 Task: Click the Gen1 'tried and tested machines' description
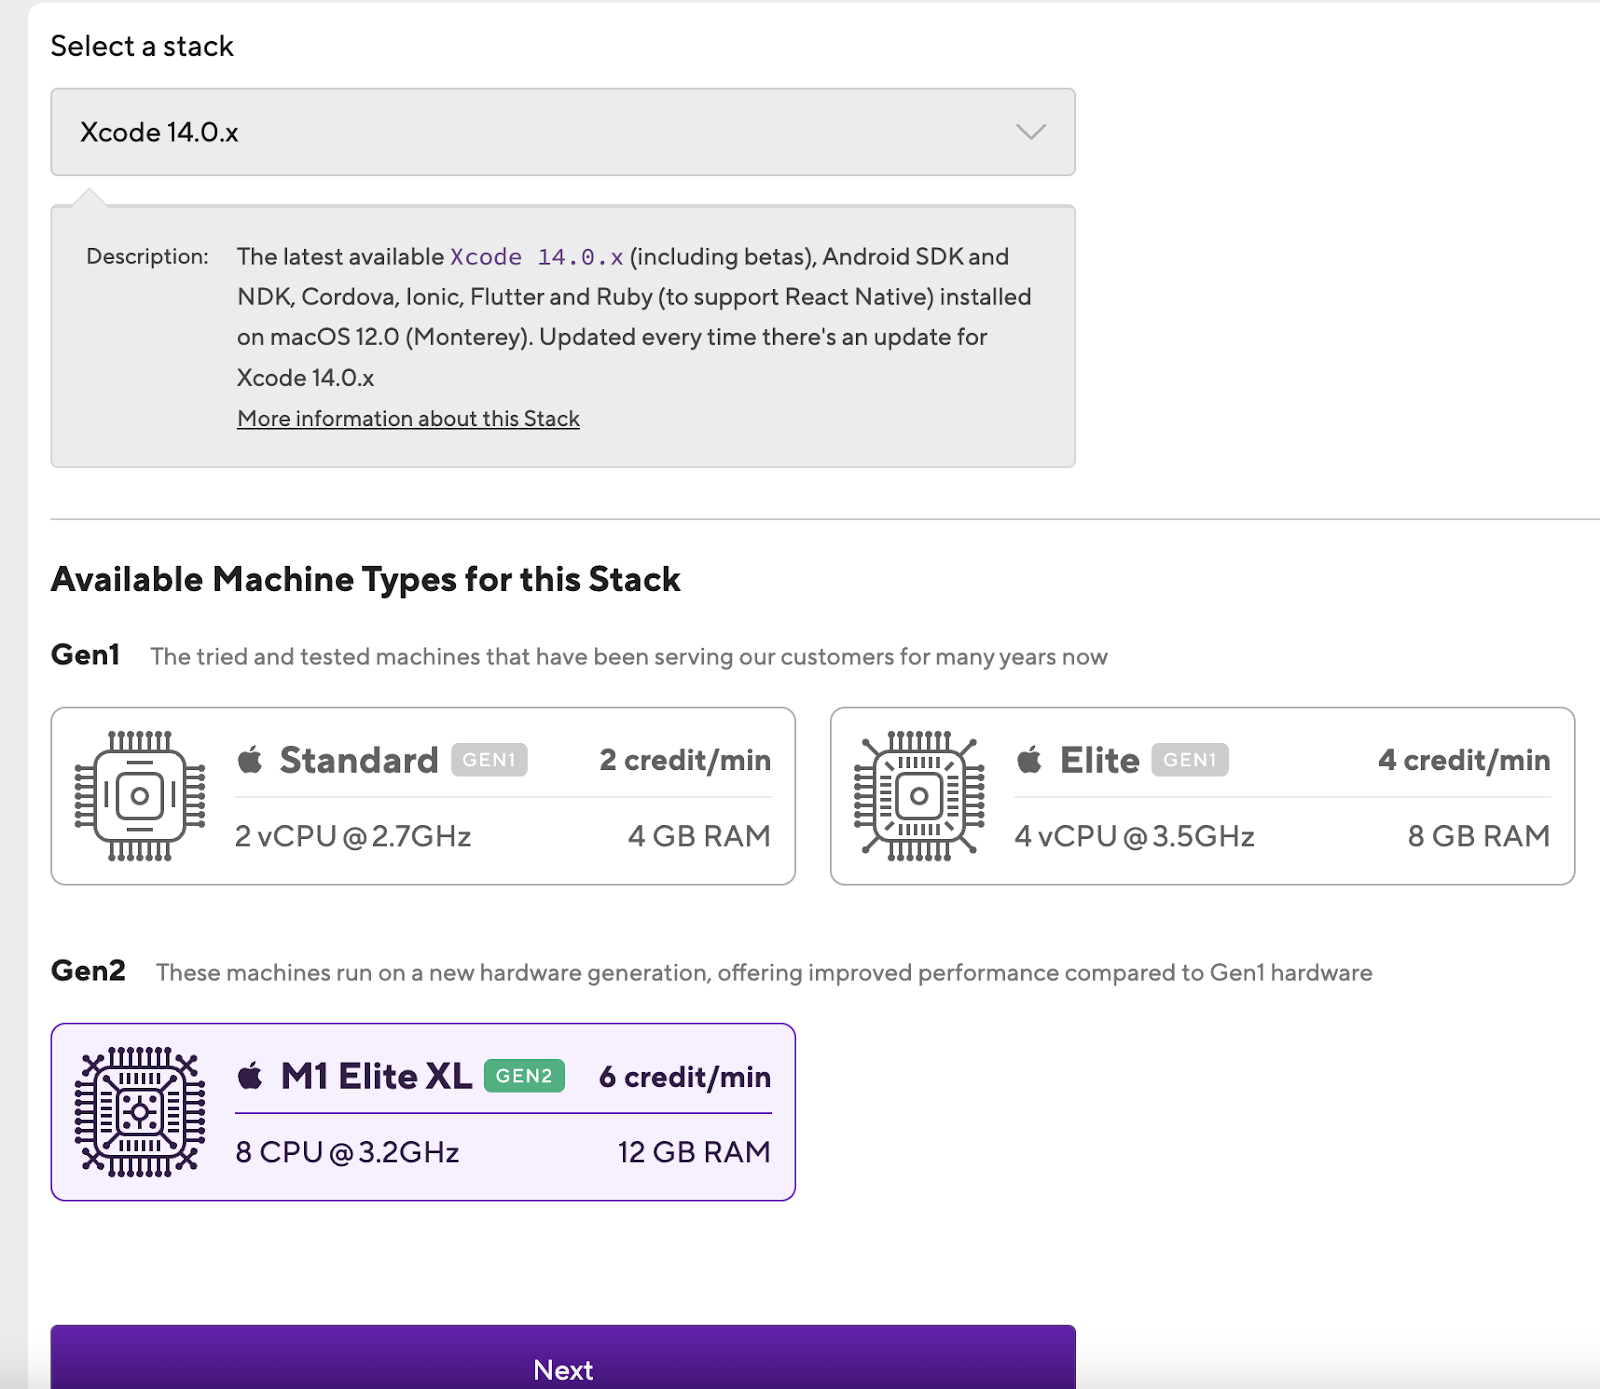629,657
